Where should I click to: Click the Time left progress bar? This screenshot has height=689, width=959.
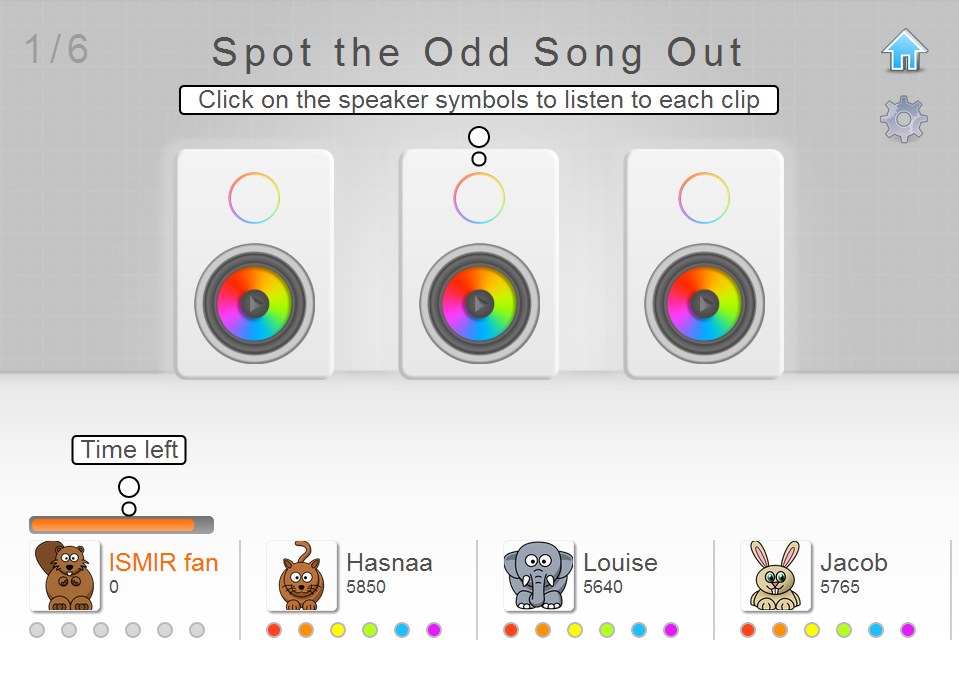pyautogui.click(x=120, y=524)
